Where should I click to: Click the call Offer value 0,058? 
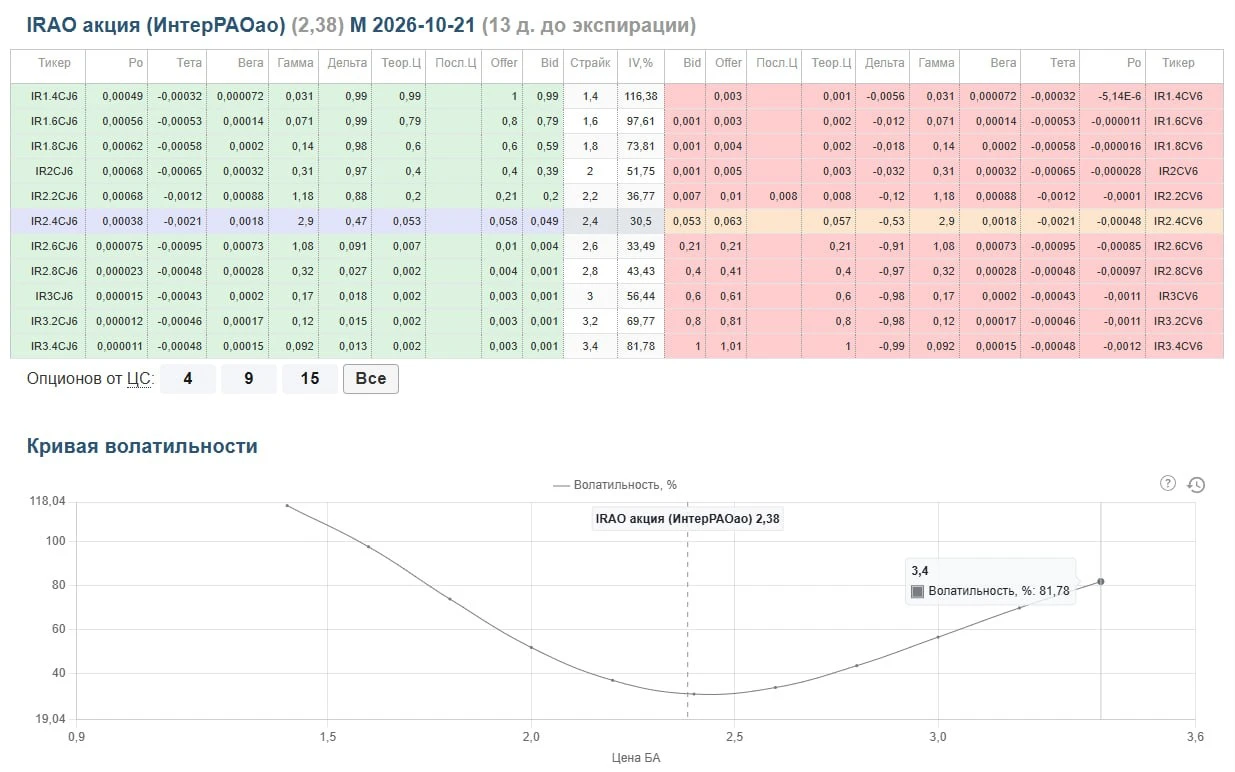[504, 221]
